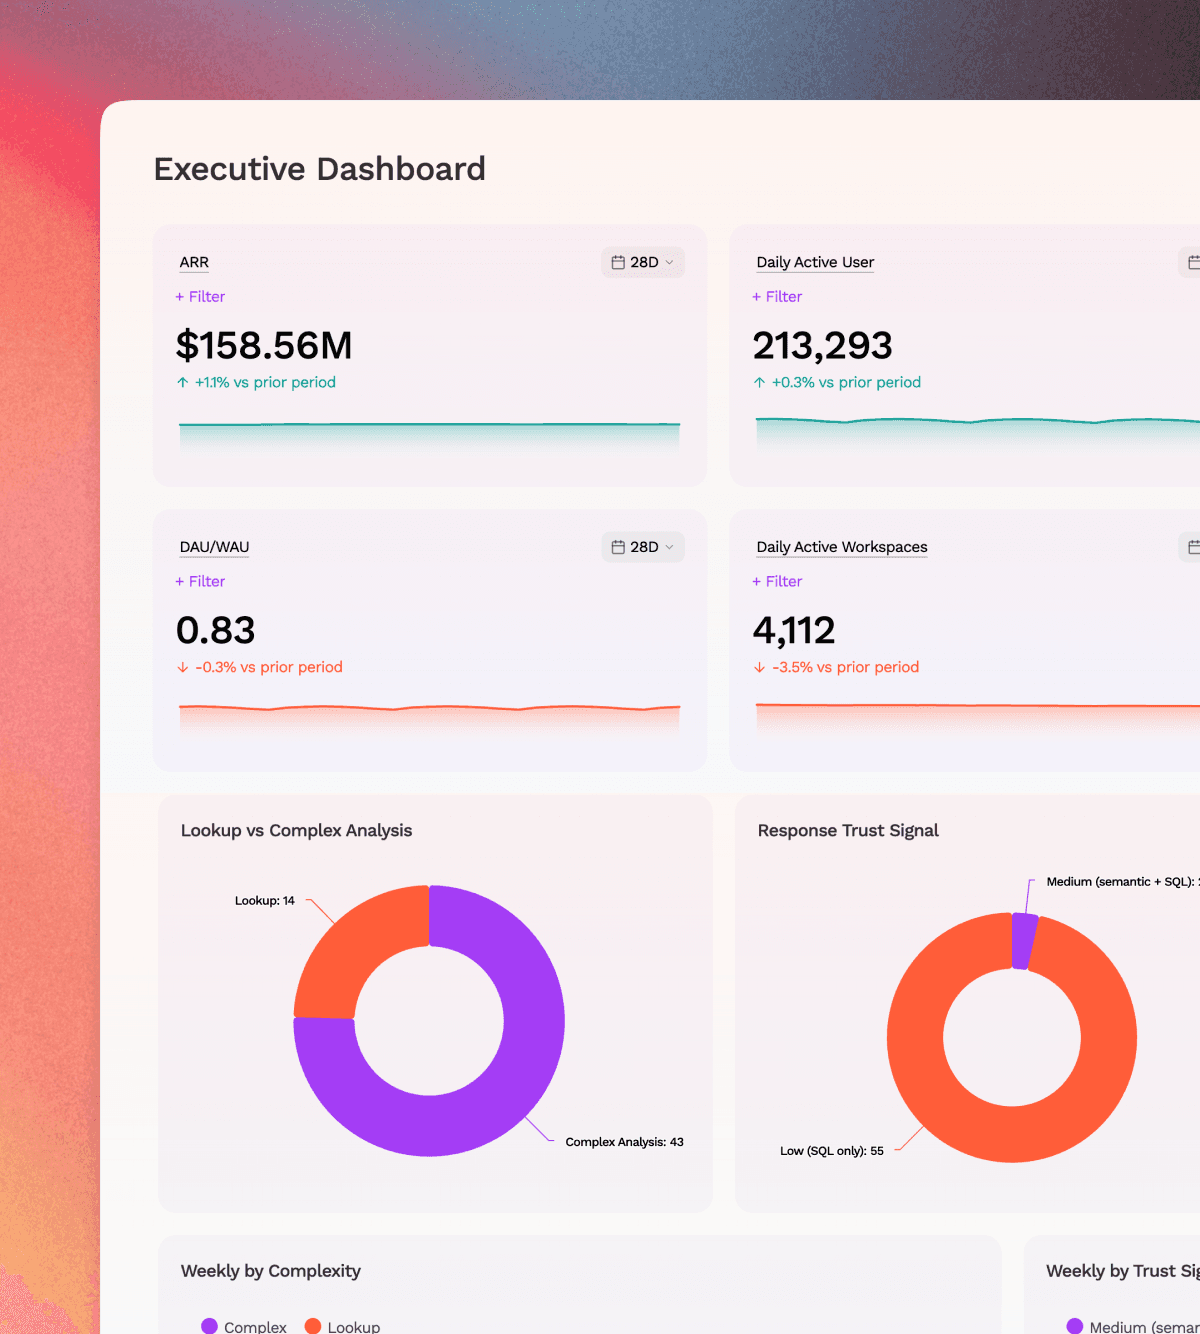Add a filter to the DAU/WAU card
This screenshot has width=1200, height=1334.
point(200,582)
